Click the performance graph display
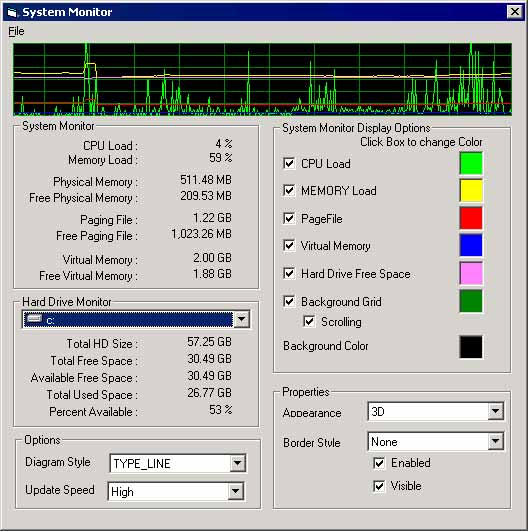The image size is (528, 531). 262,79
